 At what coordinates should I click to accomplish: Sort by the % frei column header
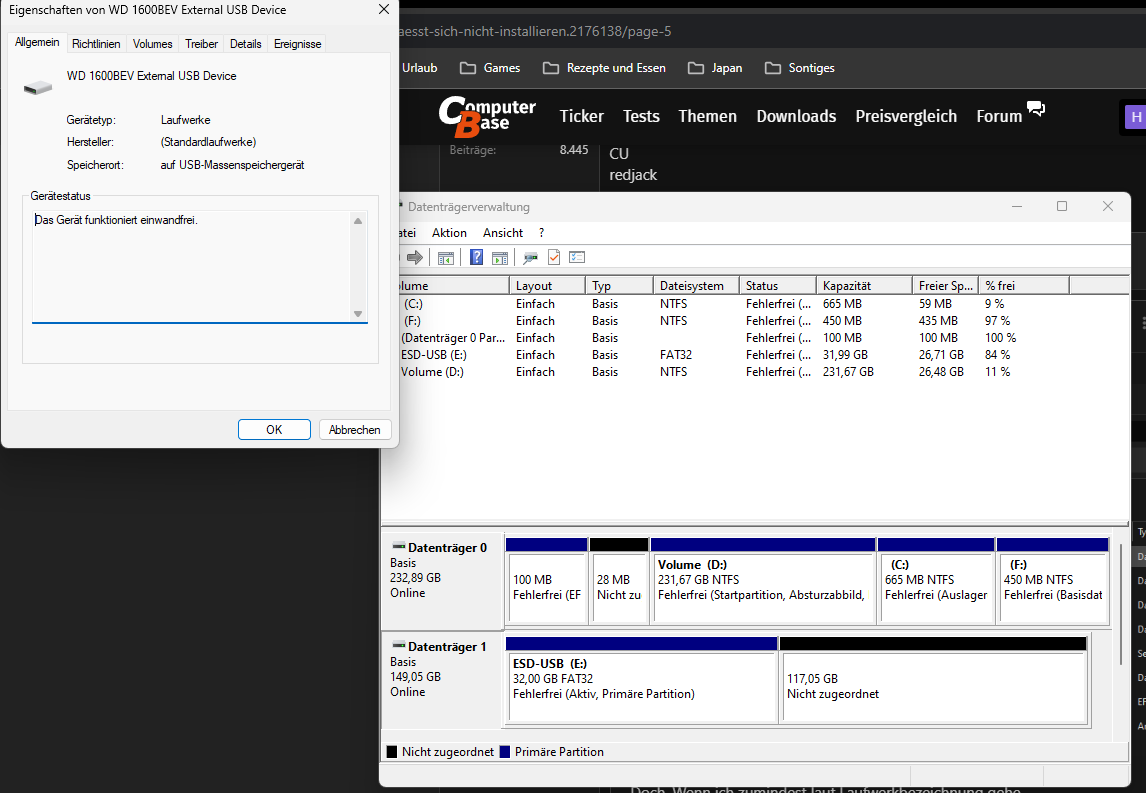pyautogui.click(x=1024, y=286)
